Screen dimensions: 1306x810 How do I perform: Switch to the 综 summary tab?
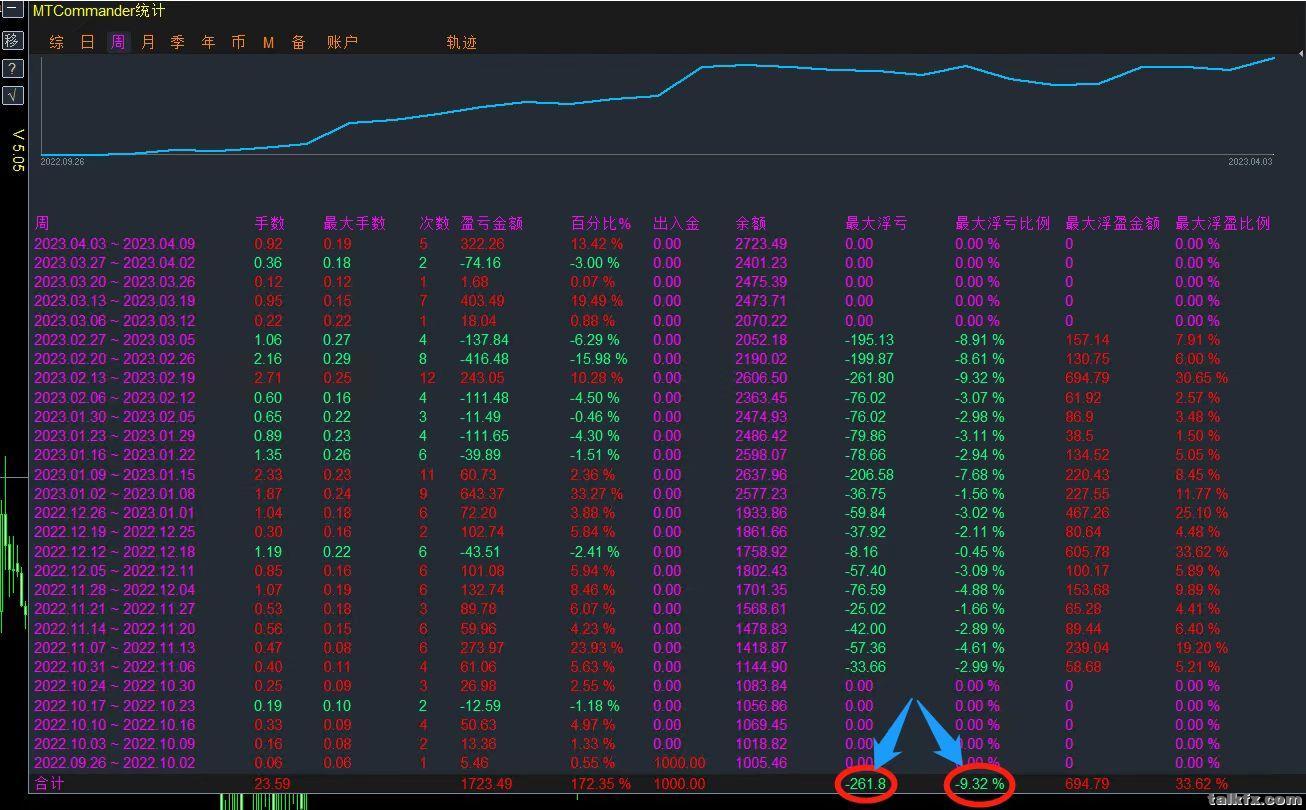[x=57, y=42]
